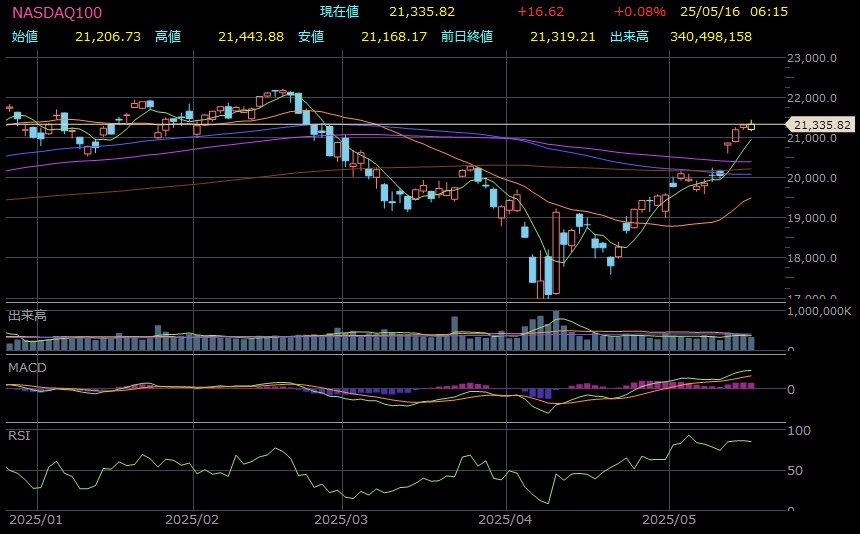
Task: Click the 06:15 time stamp
Action: click(769, 12)
